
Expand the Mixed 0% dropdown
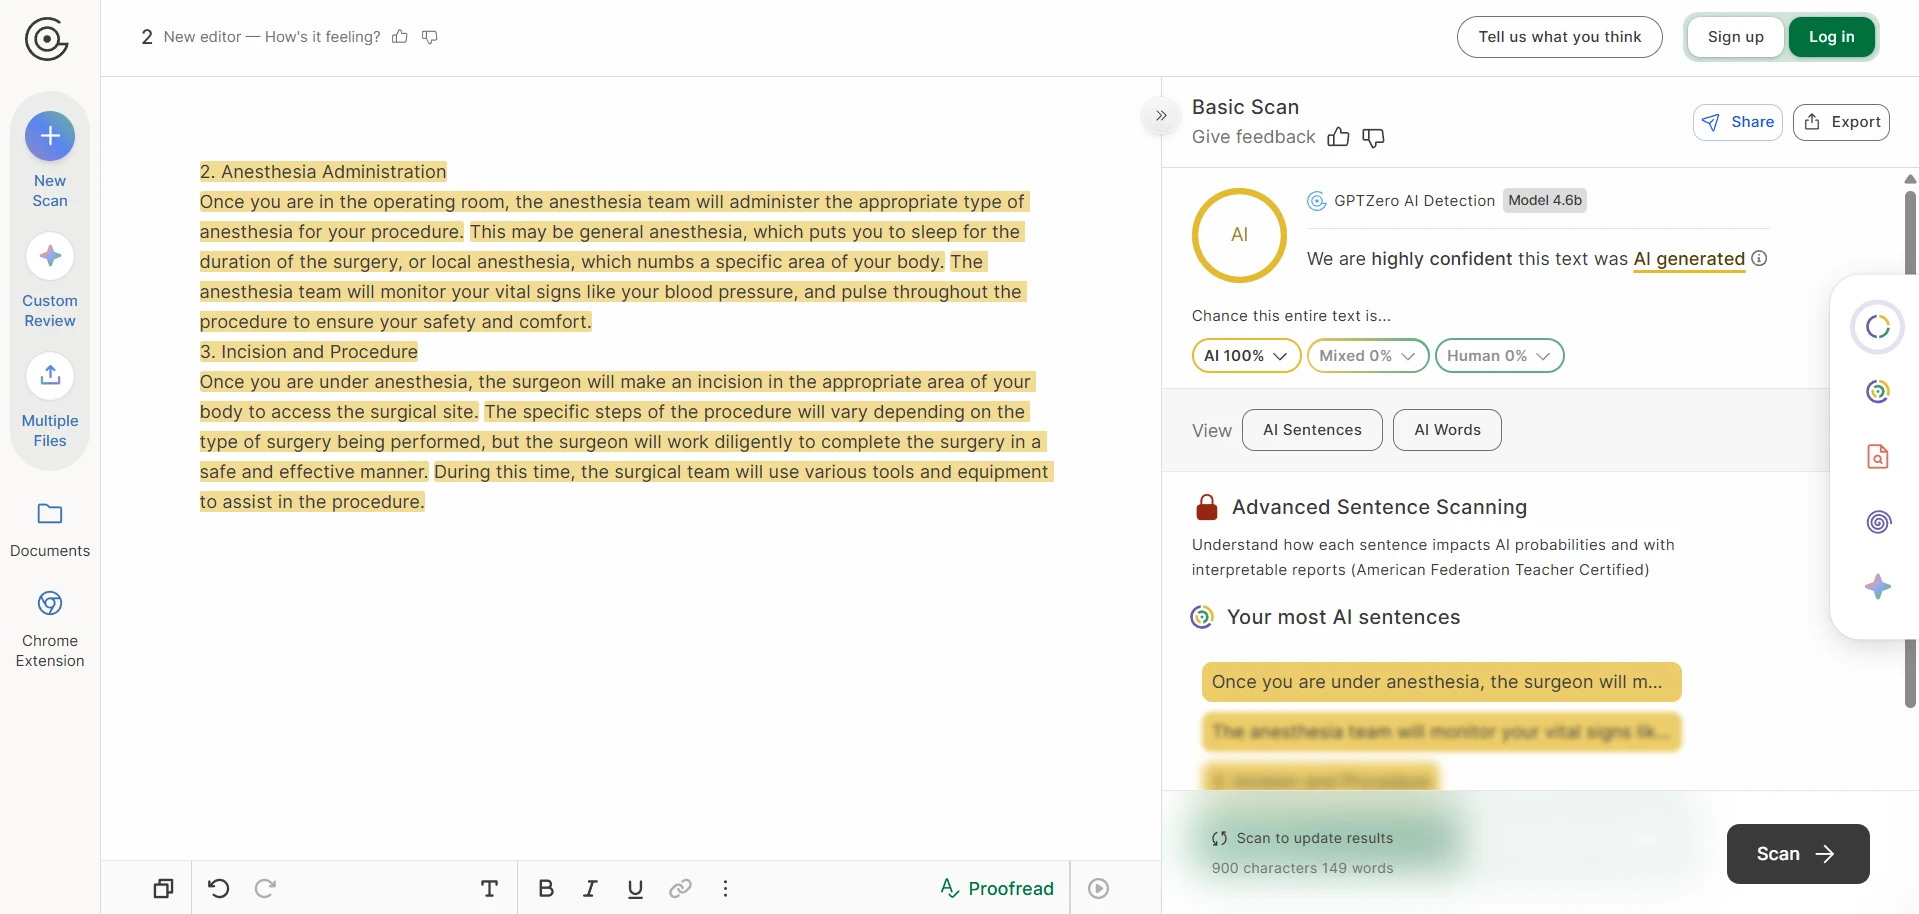coord(1368,356)
